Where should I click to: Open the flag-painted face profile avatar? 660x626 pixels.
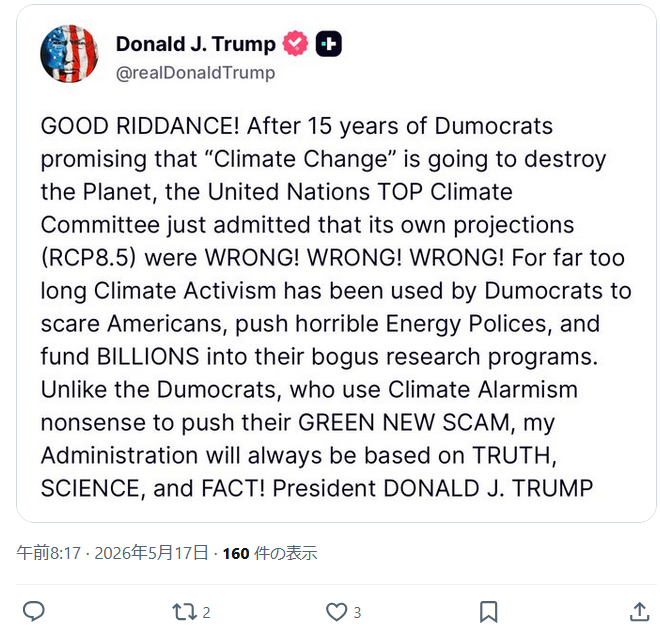[x=69, y=54]
